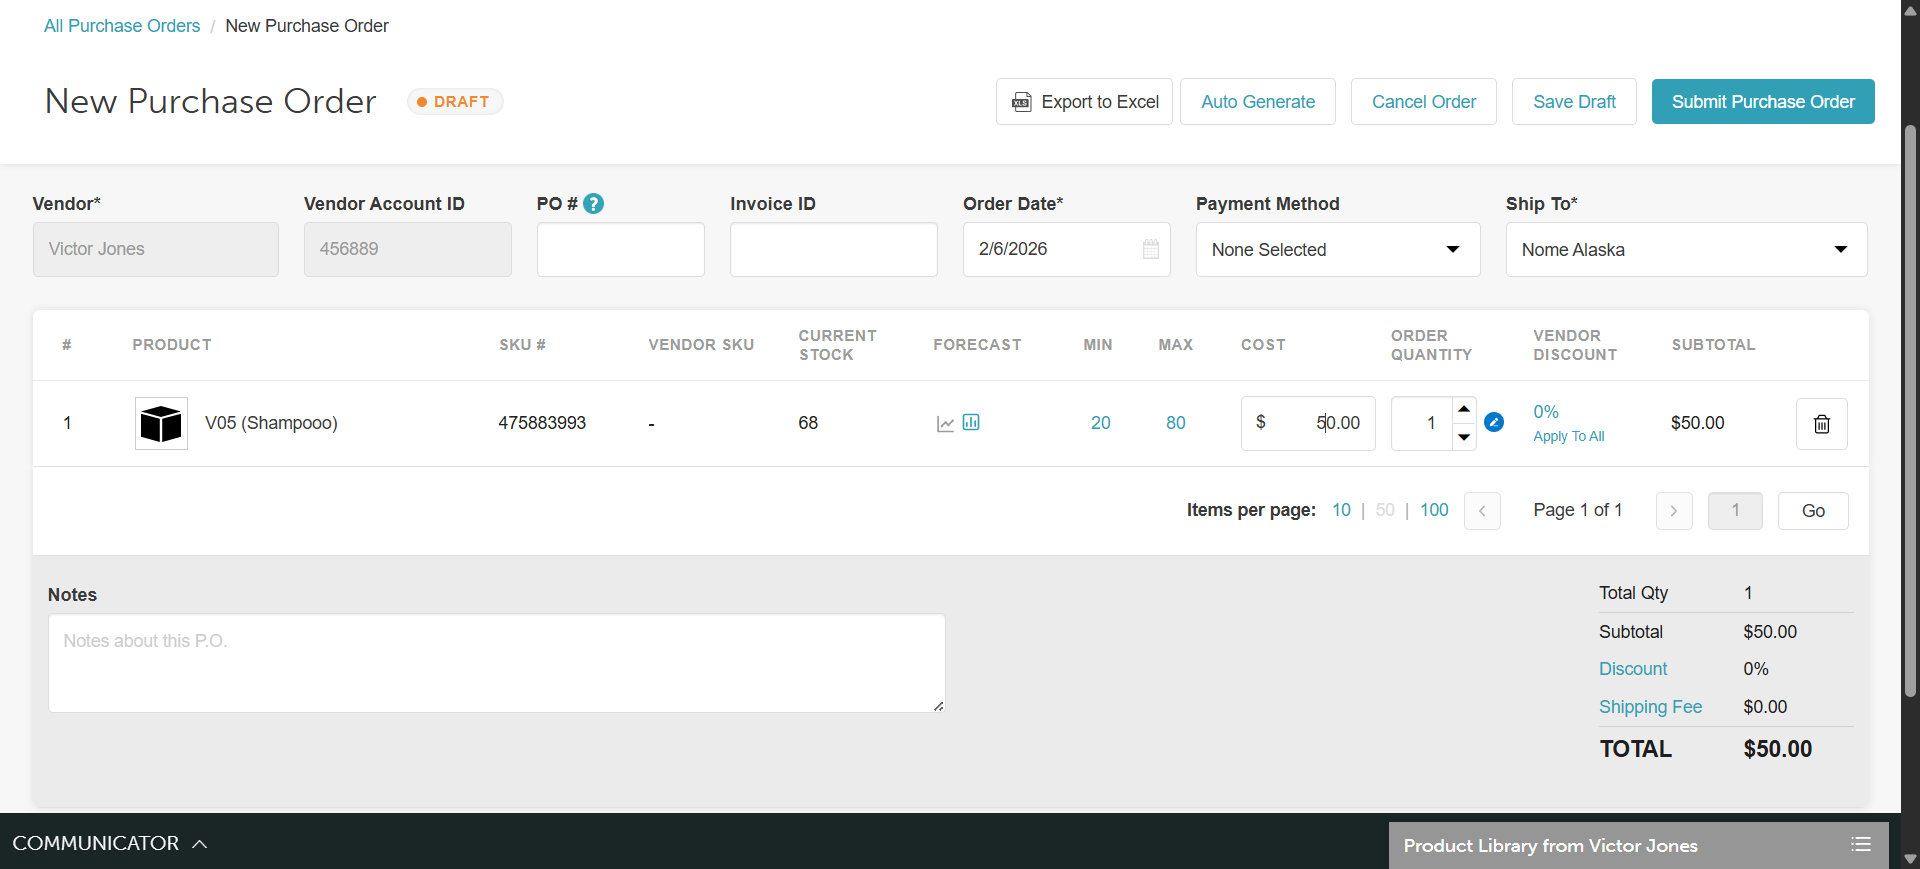Click the Cost input field
The height and width of the screenshot is (869, 1920).
[1308, 423]
